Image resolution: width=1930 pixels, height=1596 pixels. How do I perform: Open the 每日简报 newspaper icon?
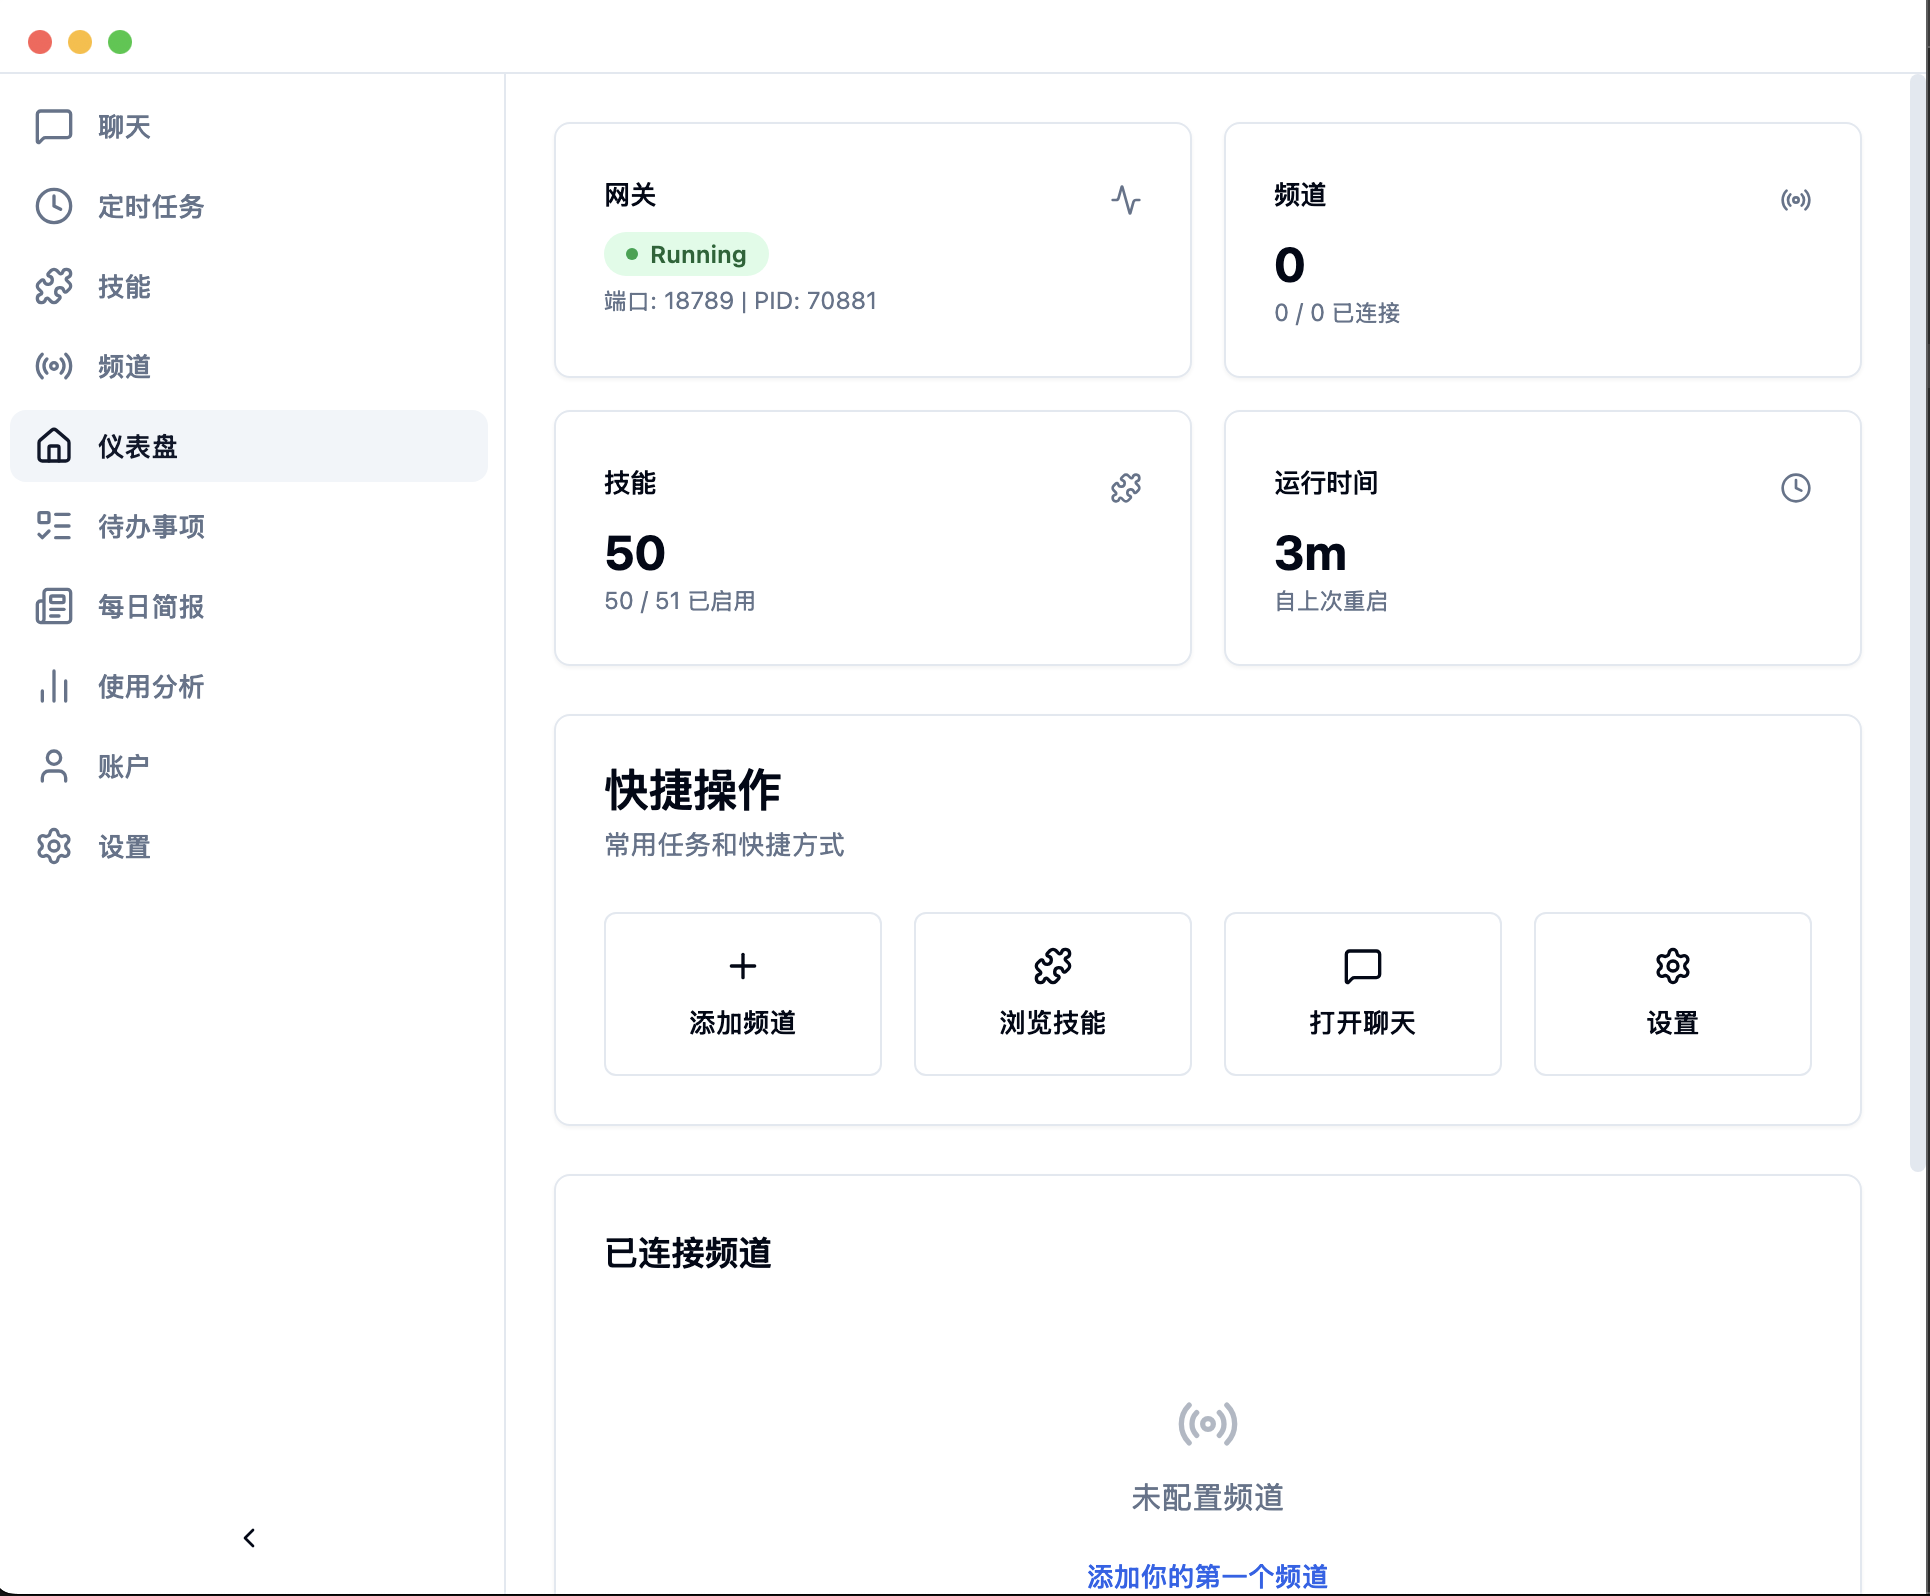53,606
